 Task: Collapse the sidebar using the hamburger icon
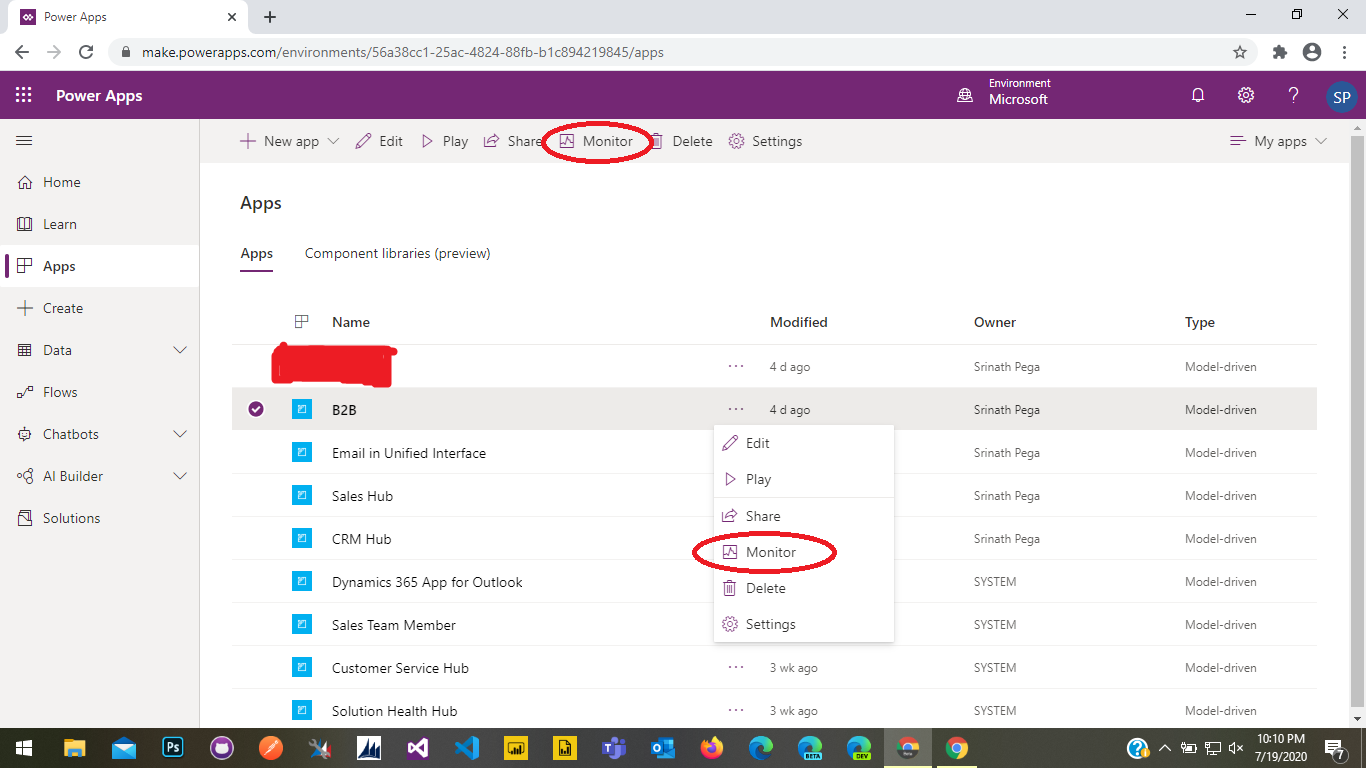(24, 140)
